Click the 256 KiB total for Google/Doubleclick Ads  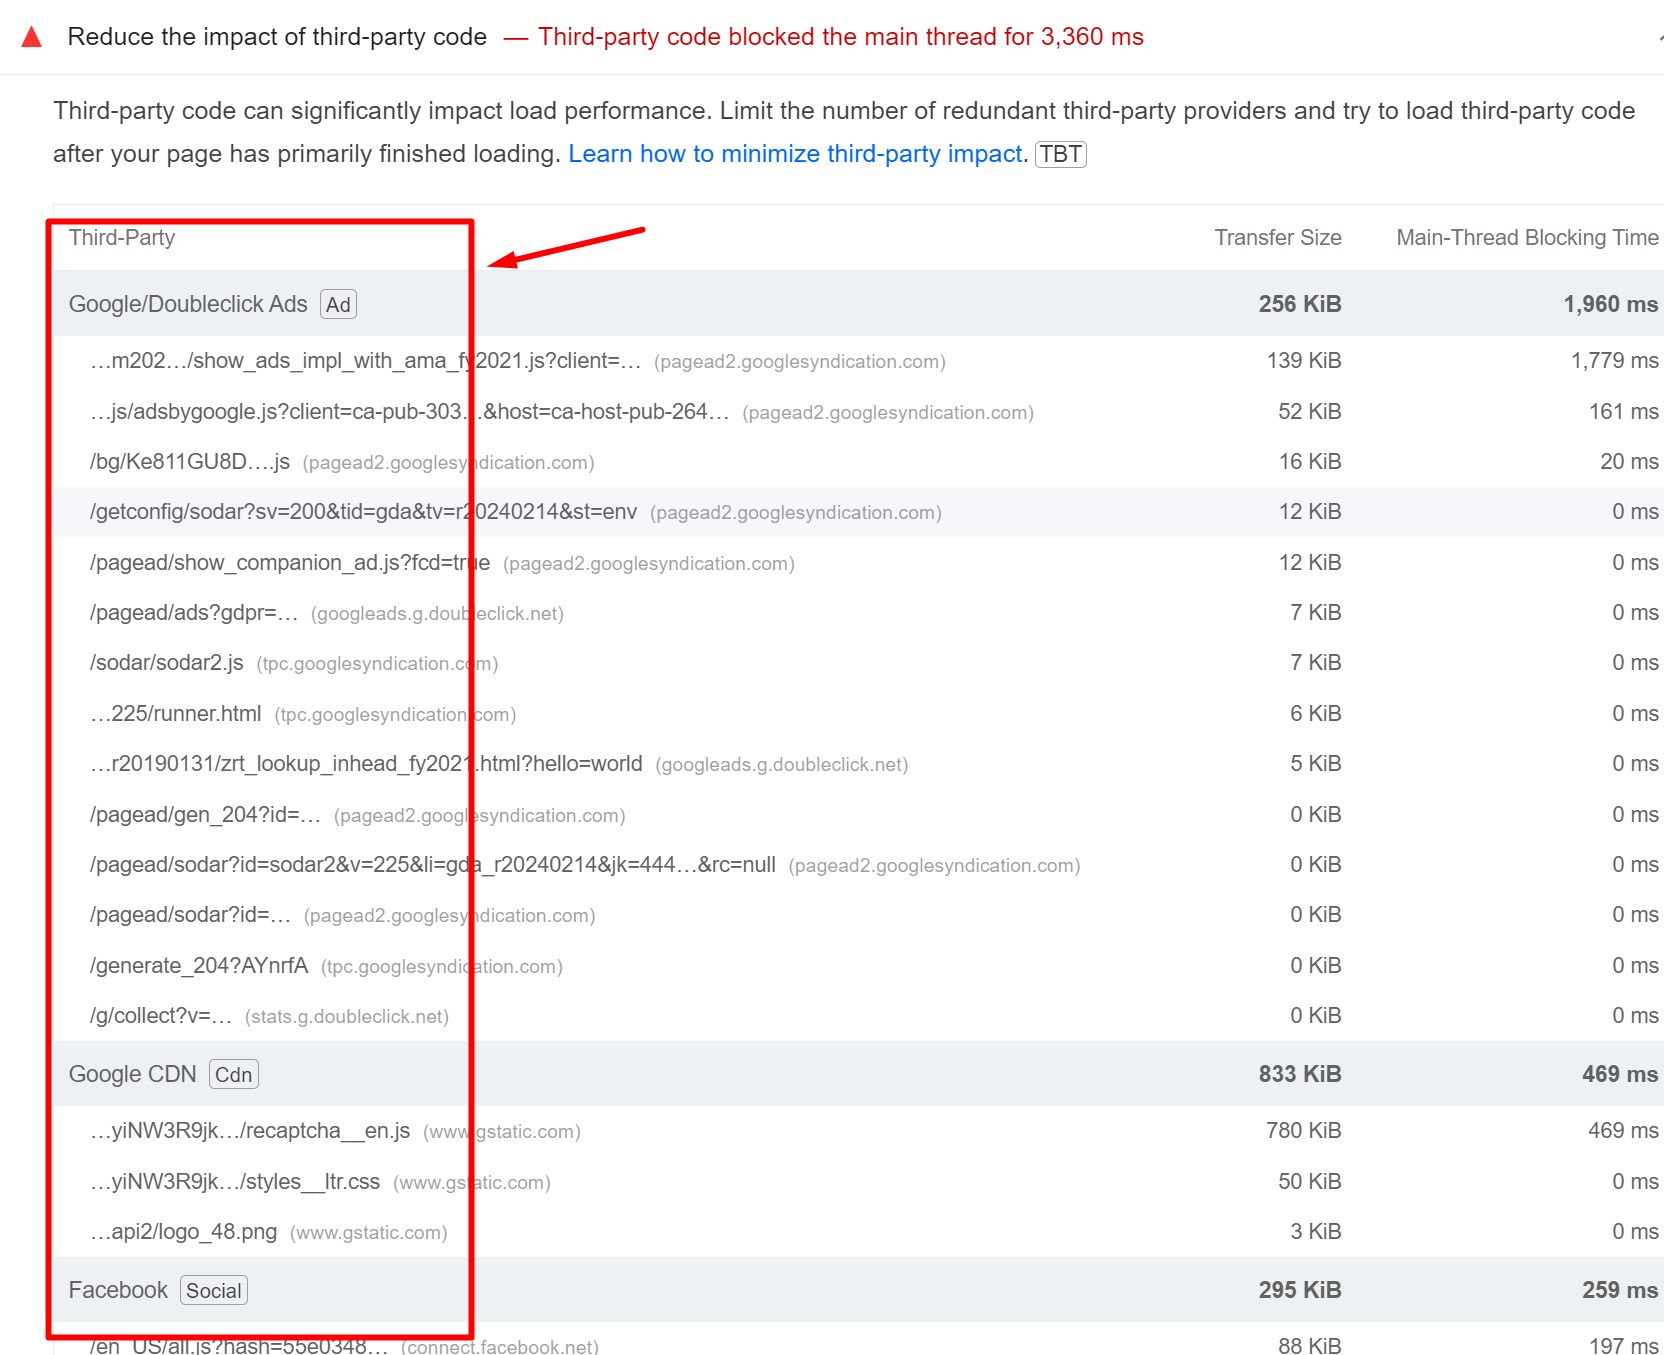[1300, 304]
